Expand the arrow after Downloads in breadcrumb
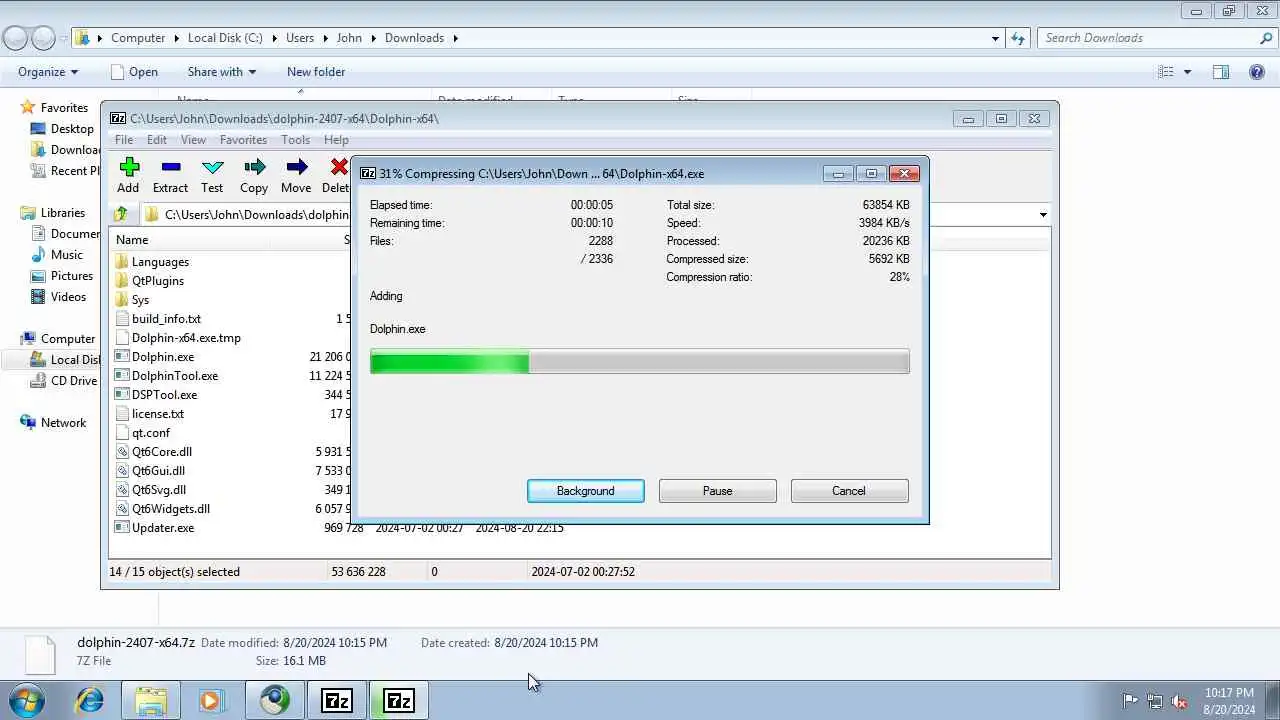This screenshot has width=1280, height=720. 456,38
